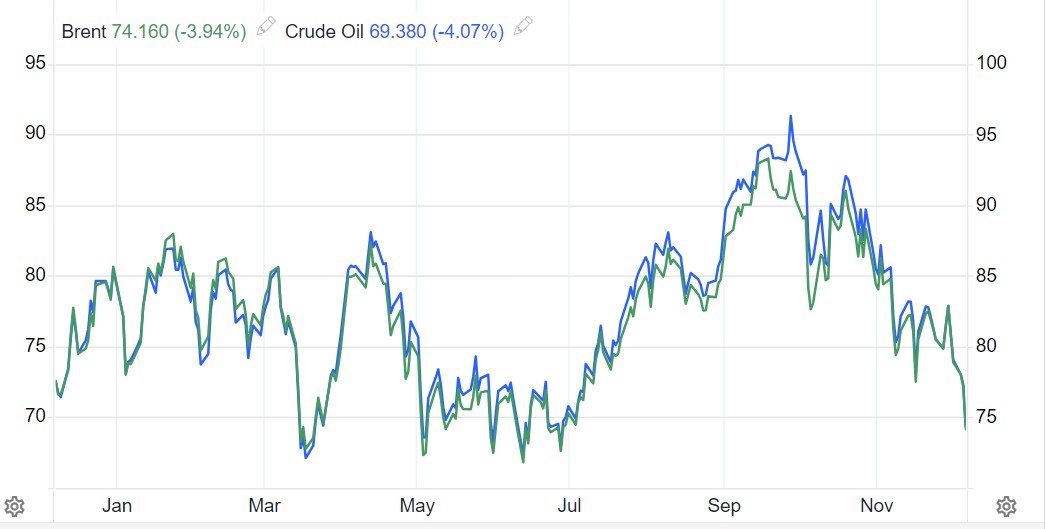Screen dimensions: 1045x529
Task: Jump to the Sep time axis label
Action: [724, 505]
